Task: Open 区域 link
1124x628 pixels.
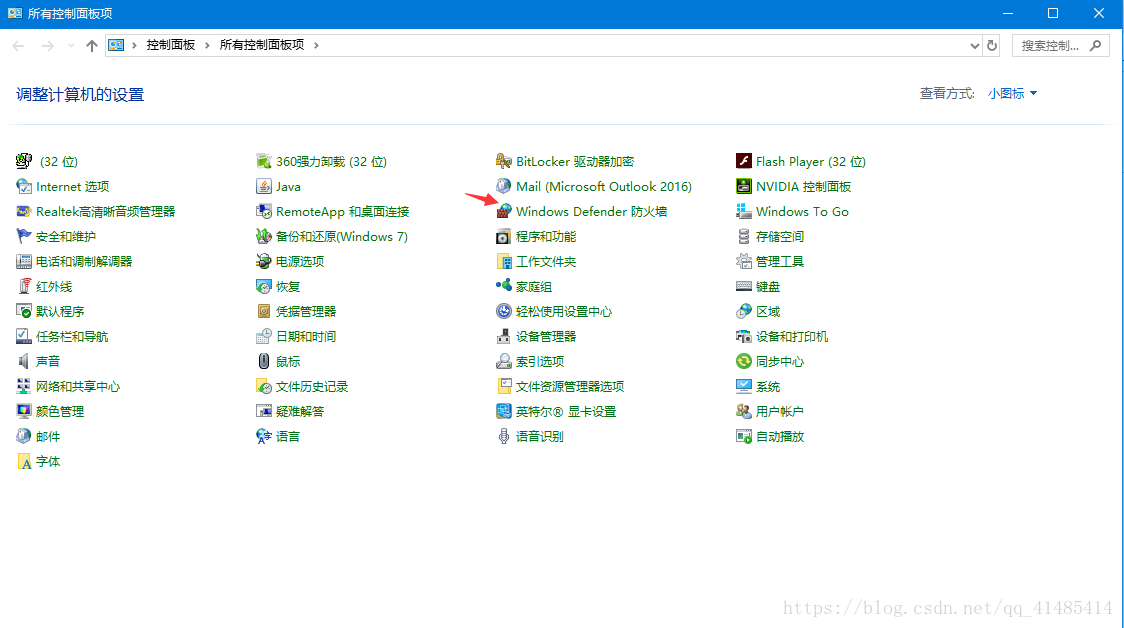Action: pyautogui.click(x=768, y=312)
